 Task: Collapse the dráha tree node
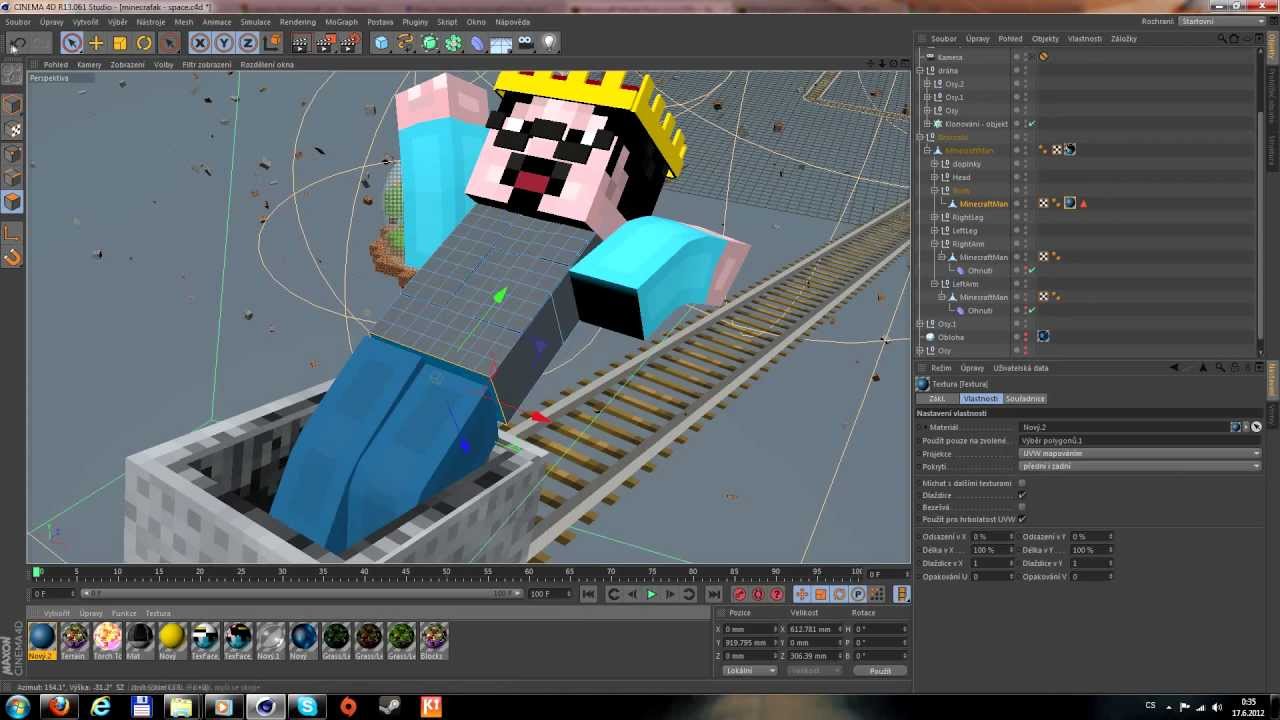coord(921,71)
